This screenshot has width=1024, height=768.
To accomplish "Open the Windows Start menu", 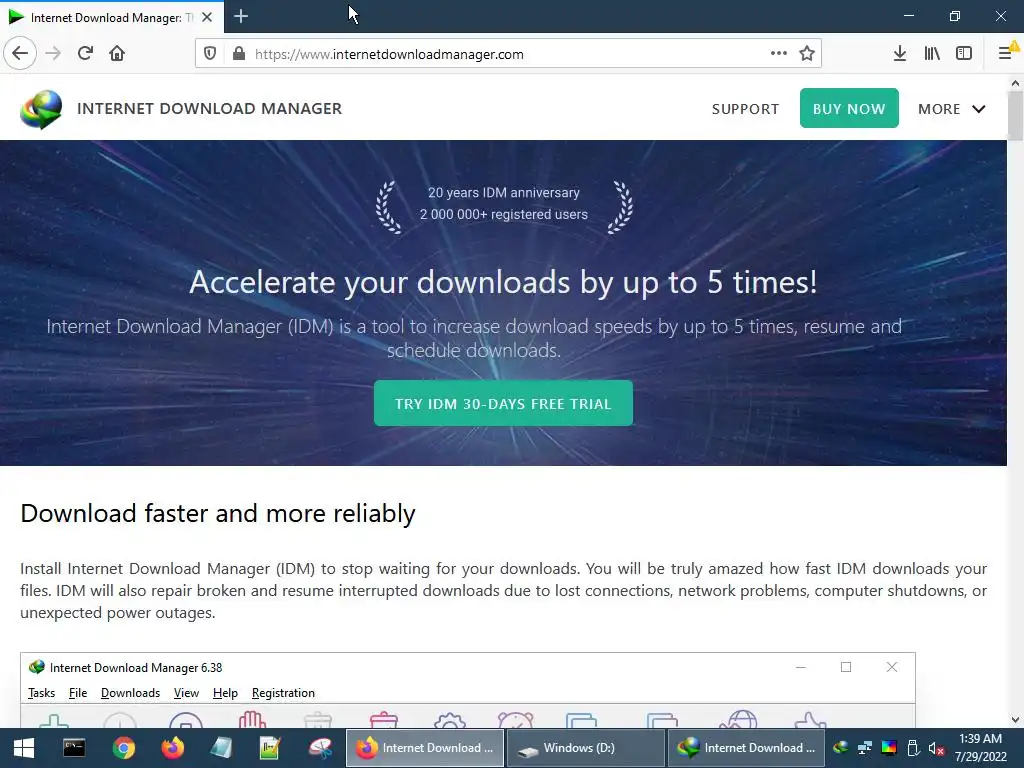I will click(24, 748).
